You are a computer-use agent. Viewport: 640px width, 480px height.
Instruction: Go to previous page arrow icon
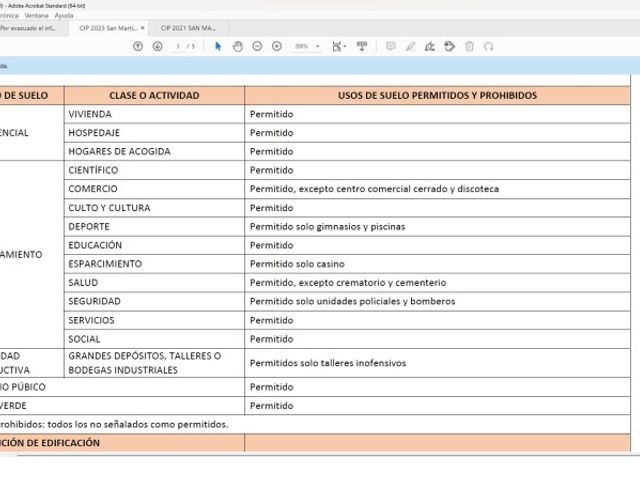tap(138, 47)
